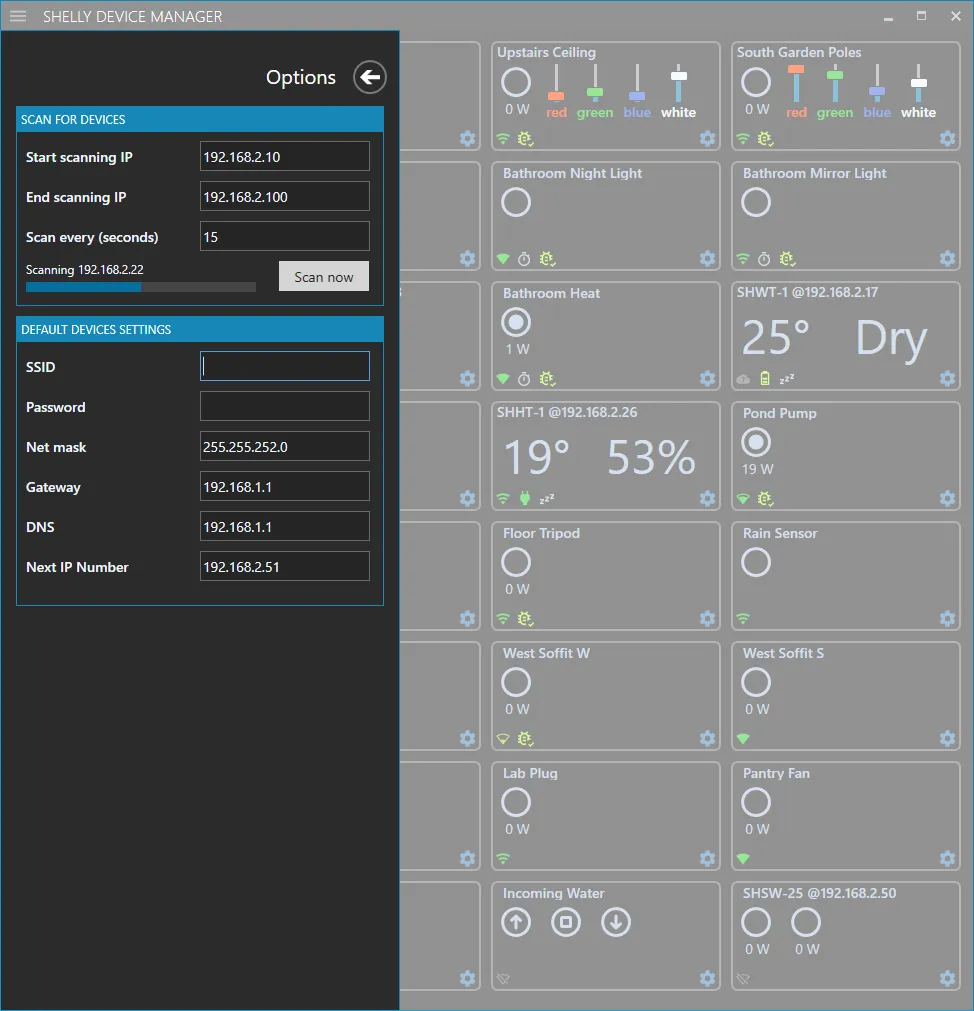Image resolution: width=974 pixels, height=1011 pixels.
Task: Click Scan now button
Action: tap(324, 277)
